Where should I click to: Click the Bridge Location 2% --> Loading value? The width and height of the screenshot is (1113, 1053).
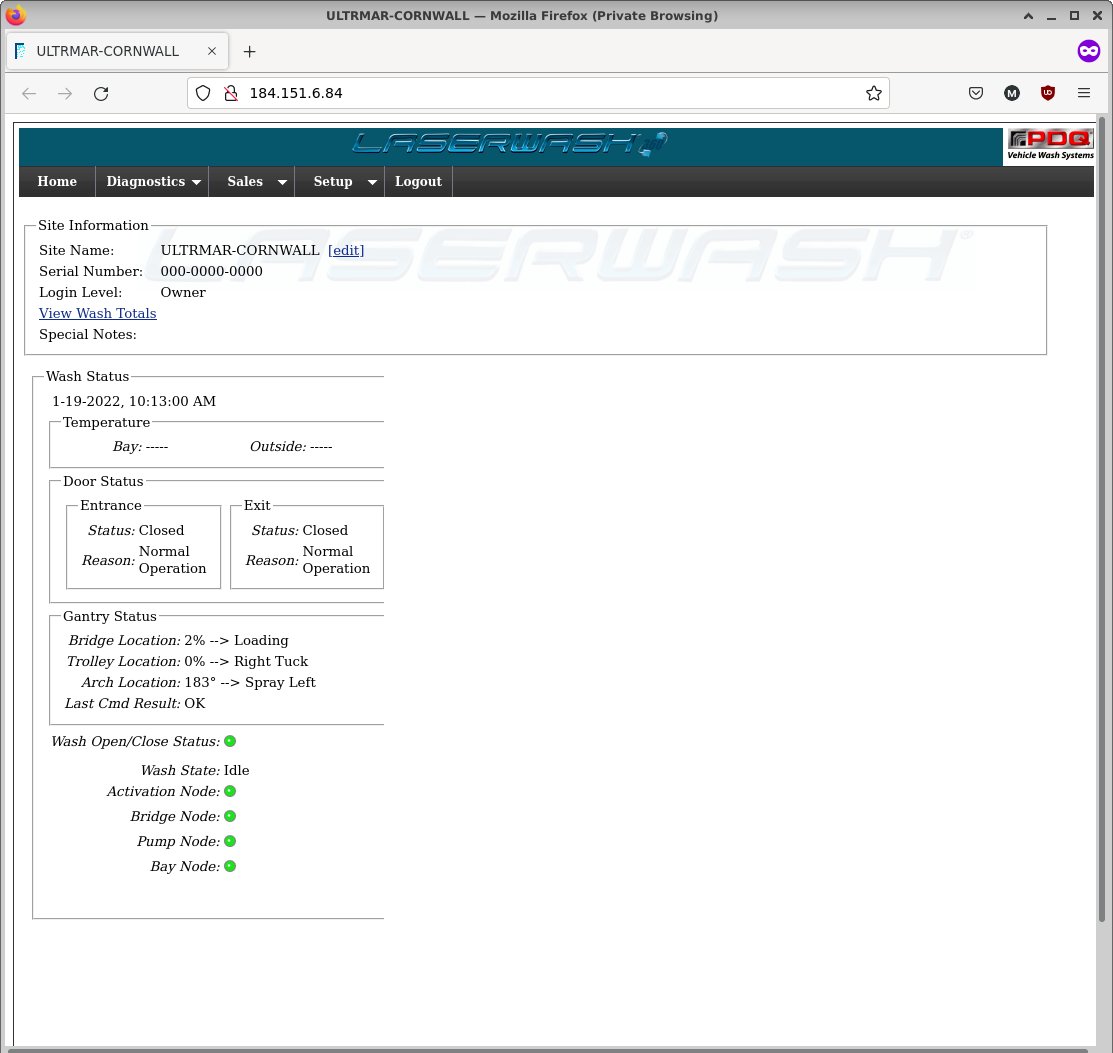click(236, 640)
